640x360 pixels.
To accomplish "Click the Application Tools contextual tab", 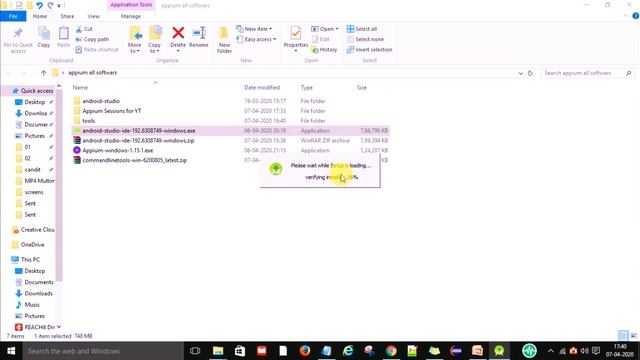I will 131,5.
